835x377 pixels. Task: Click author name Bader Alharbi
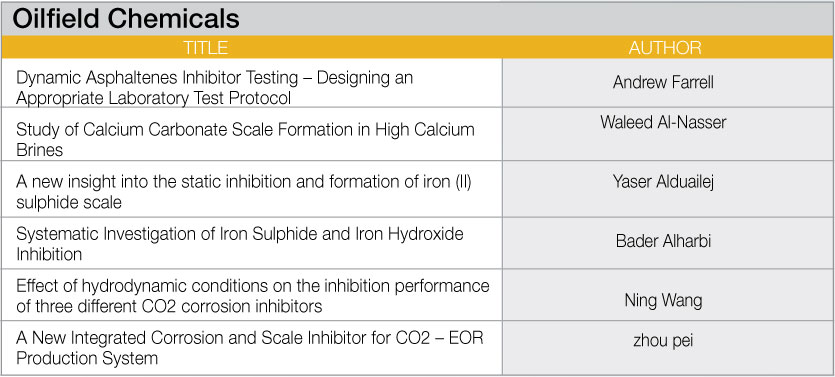coord(663,241)
